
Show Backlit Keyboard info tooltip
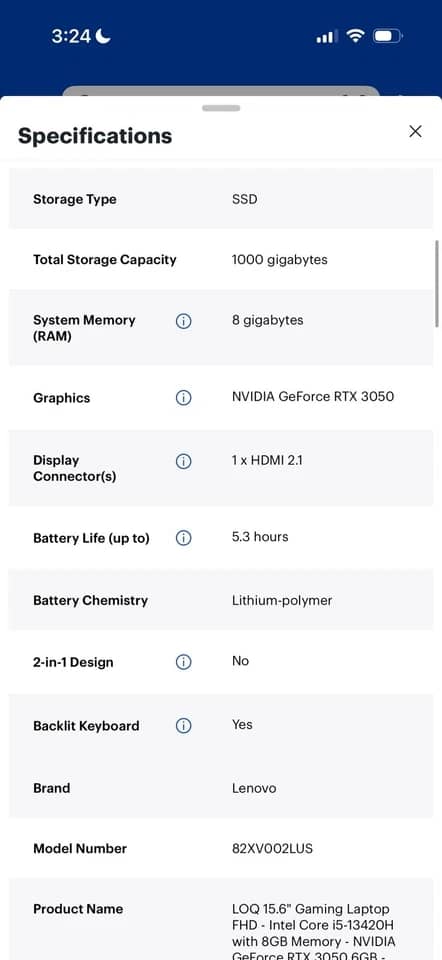(183, 726)
